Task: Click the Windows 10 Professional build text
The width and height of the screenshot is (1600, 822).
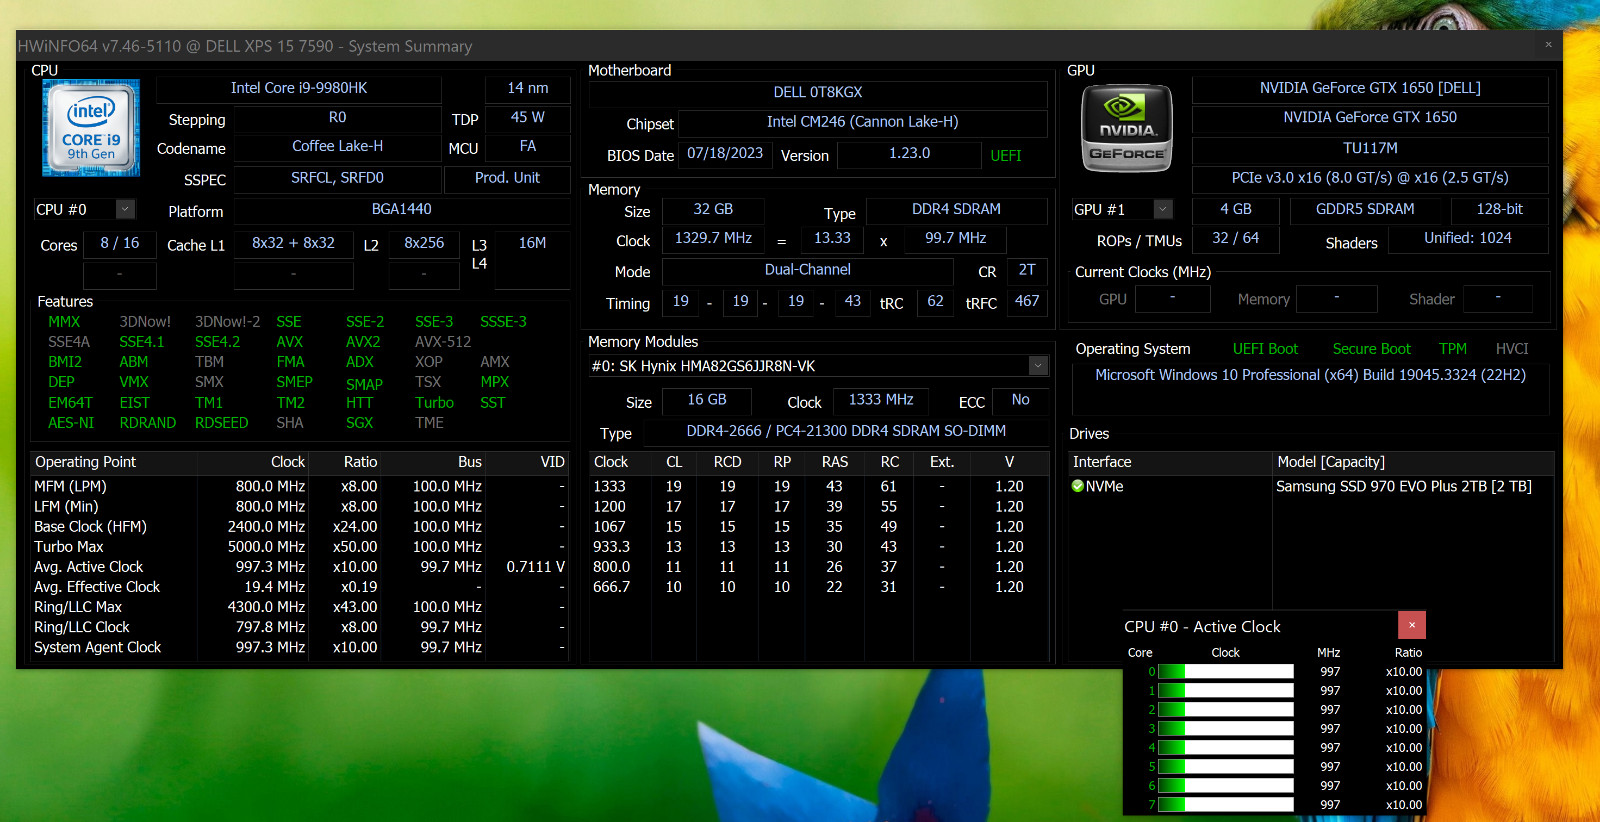Action: coord(1310,375)
